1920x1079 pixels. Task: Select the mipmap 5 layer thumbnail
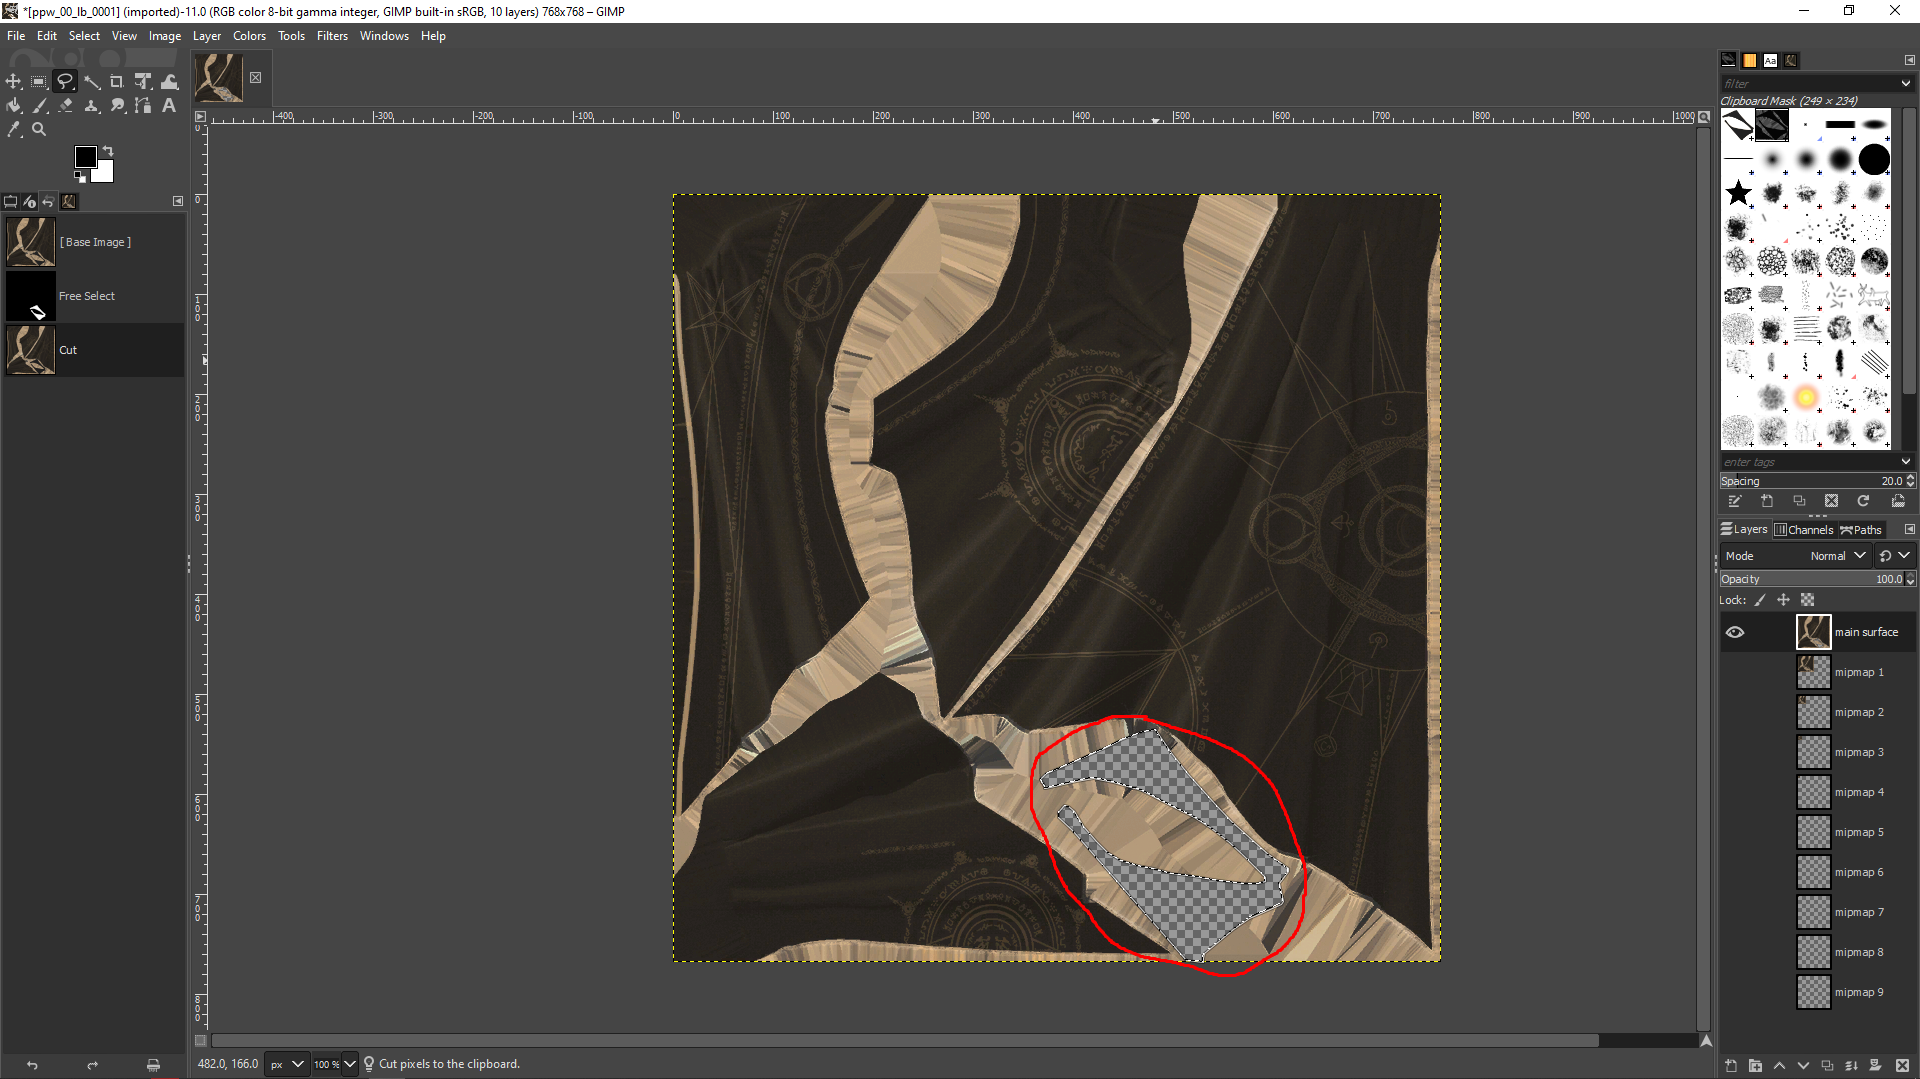pyautogui.click(x=1813, y=831)
